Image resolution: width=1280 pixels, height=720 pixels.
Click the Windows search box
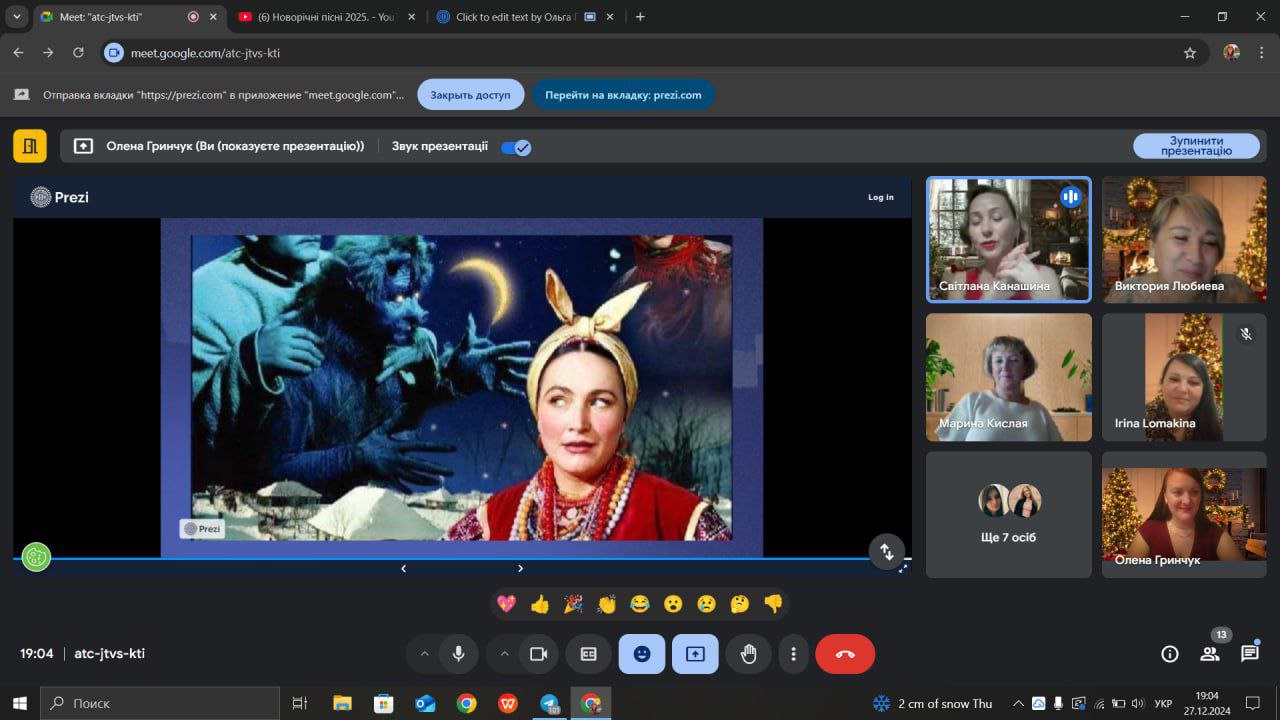[x=160, y=703]
